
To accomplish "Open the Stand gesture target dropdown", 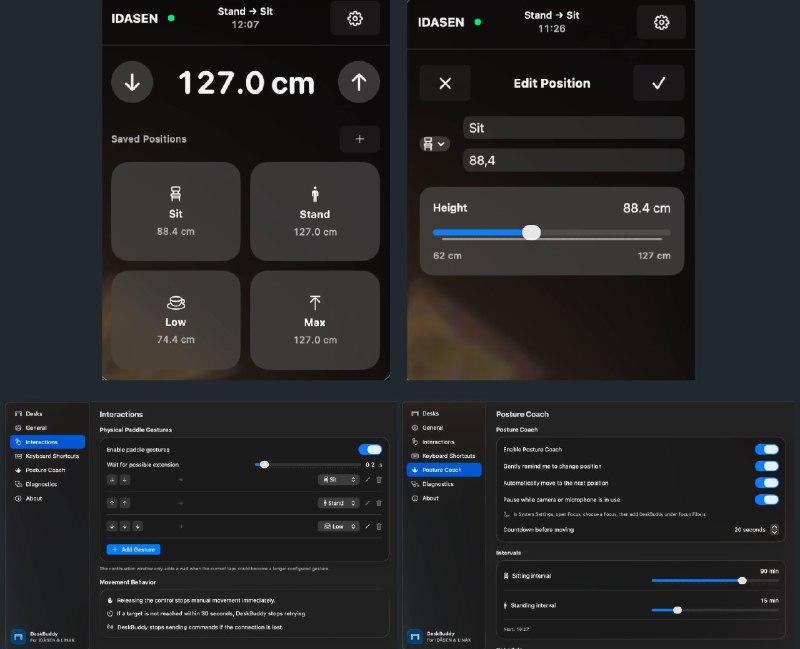I will (x=338, y=503).
